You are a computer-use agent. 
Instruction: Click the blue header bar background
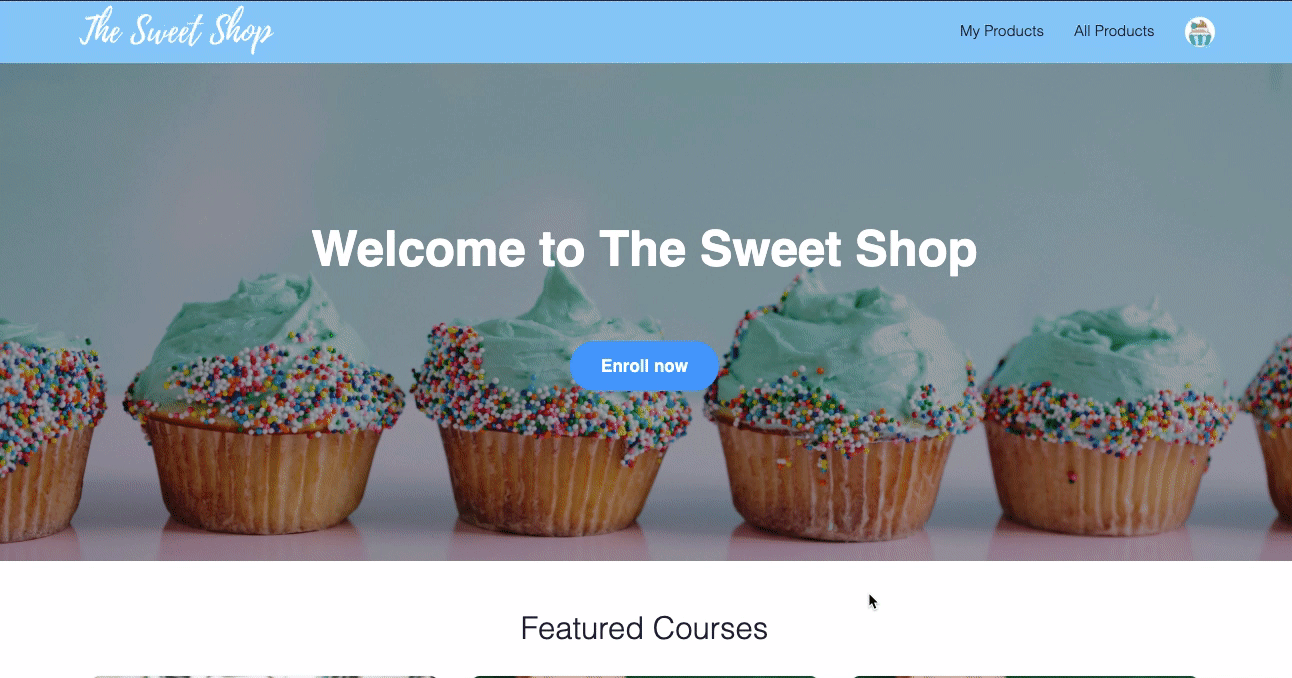(x=600, y=31)
